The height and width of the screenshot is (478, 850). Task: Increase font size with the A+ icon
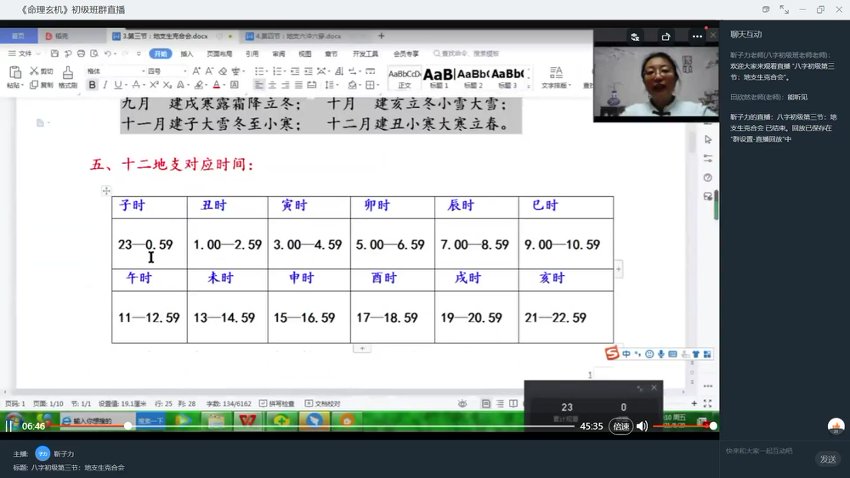click(196, 71)
